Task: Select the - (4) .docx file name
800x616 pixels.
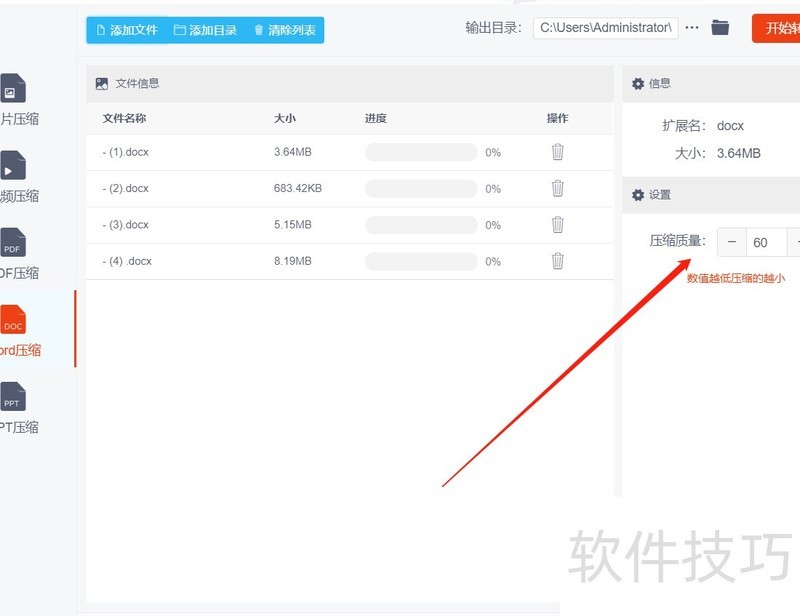Action: [x=127, y=261]
